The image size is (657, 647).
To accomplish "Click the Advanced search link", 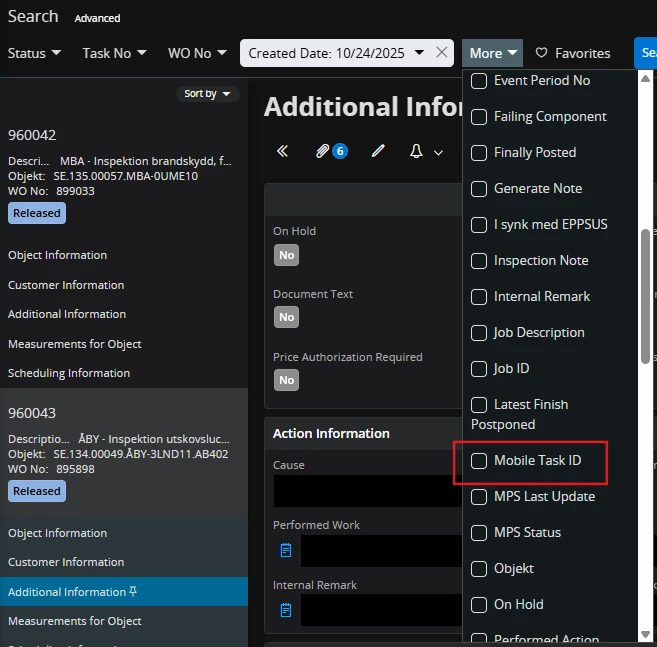I will coord(97,18).
